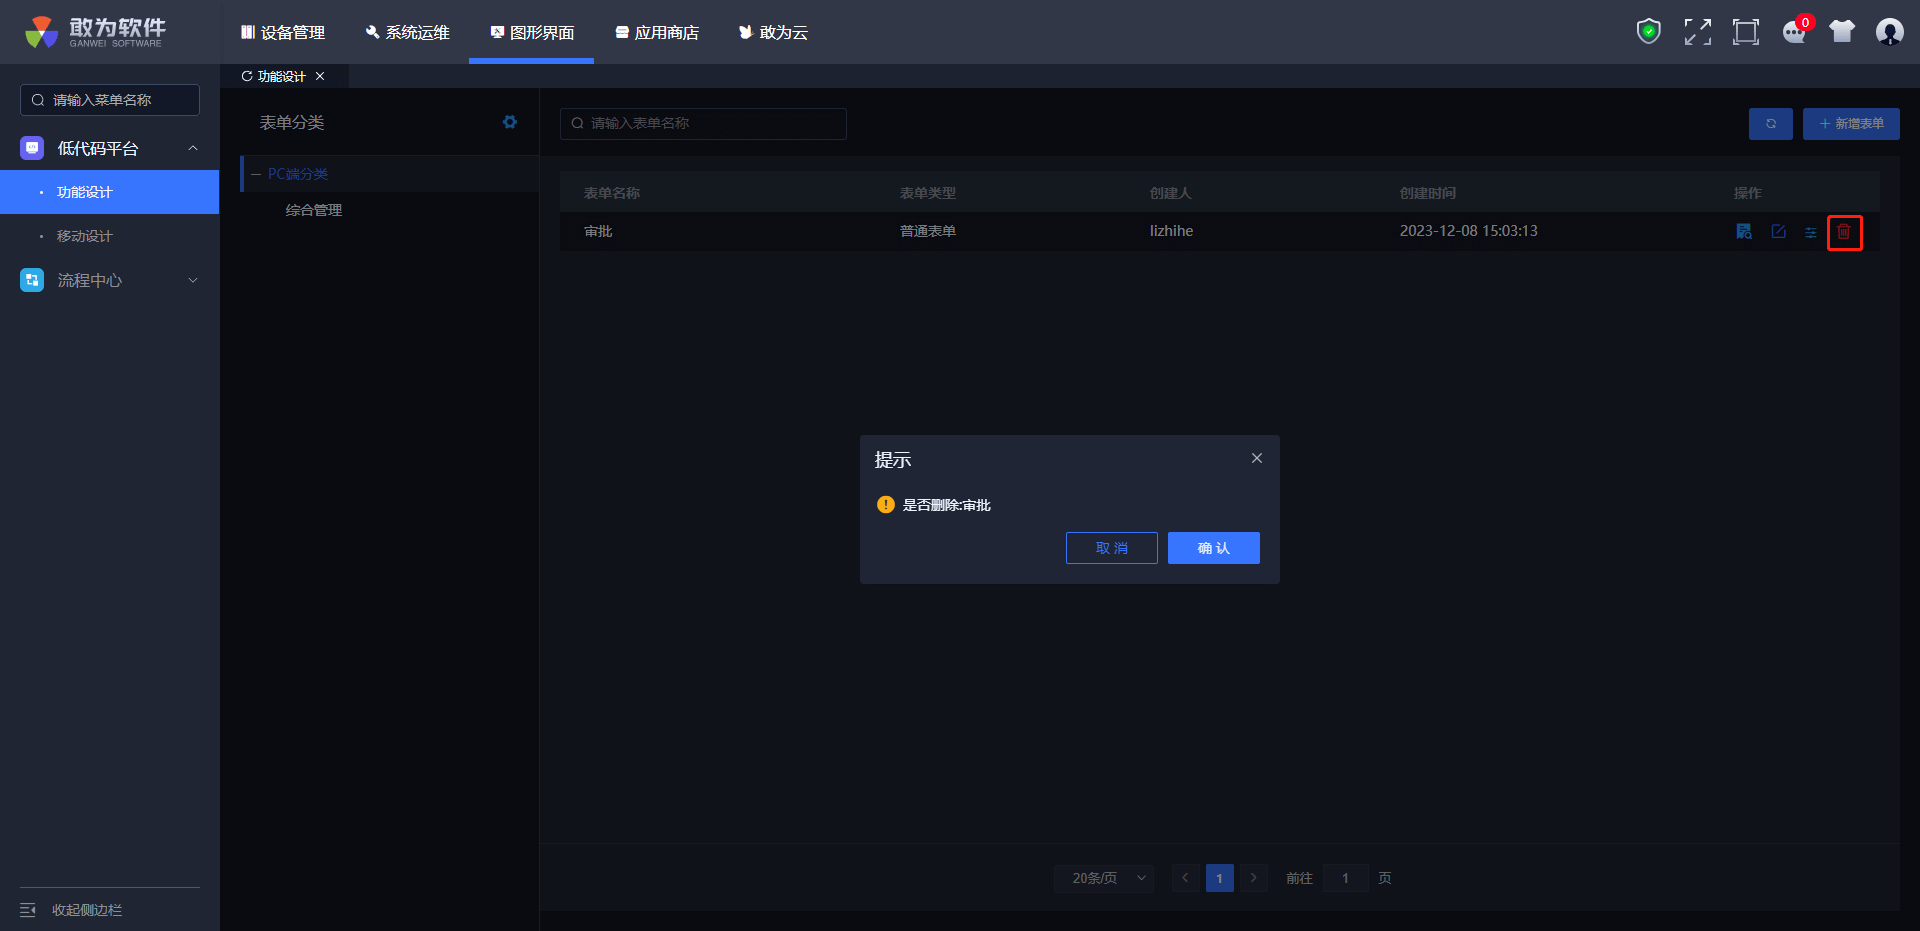Click the settings sliders icon in 审批 row
This screenshot has width=1920, height=931.
coord(1810,232)
